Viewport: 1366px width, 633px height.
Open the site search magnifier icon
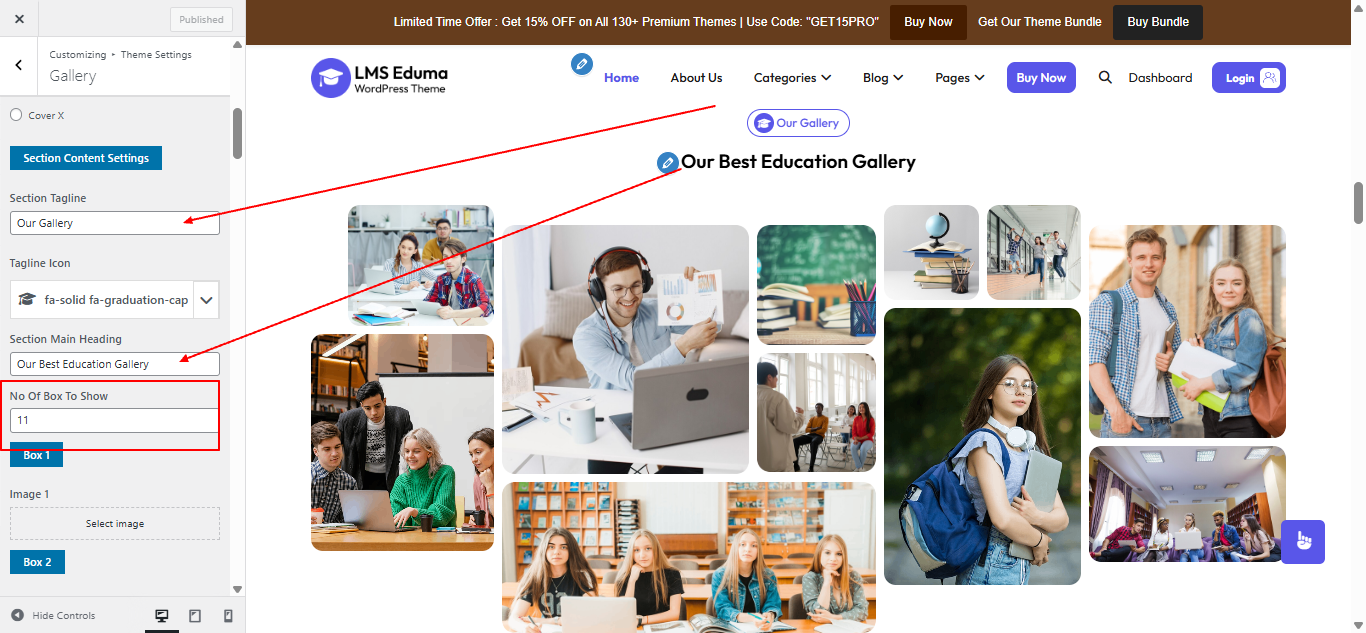tap(1105, 77)
